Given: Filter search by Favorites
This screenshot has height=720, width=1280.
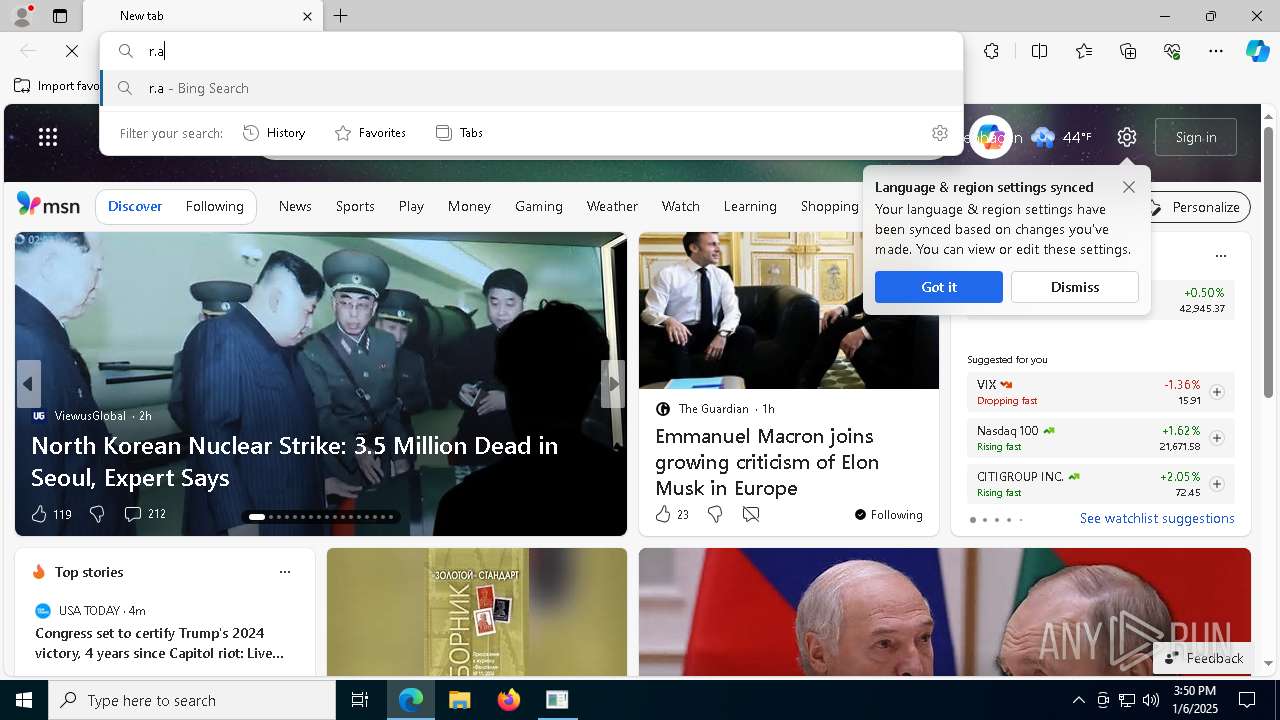Looking at the screenshot, I should click(371, 133).
